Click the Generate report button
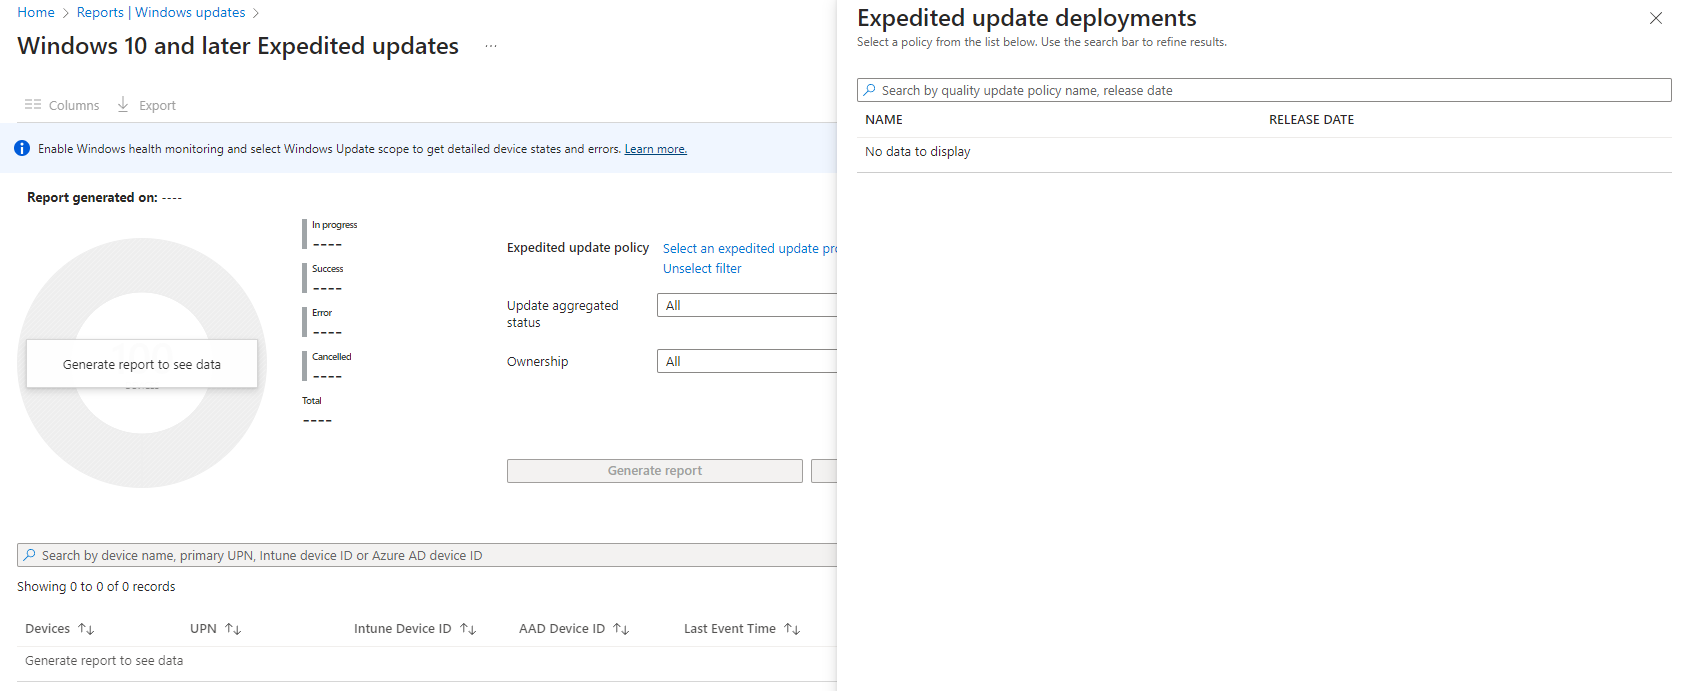Screen dimensions: 1685x691 (655, 471)
